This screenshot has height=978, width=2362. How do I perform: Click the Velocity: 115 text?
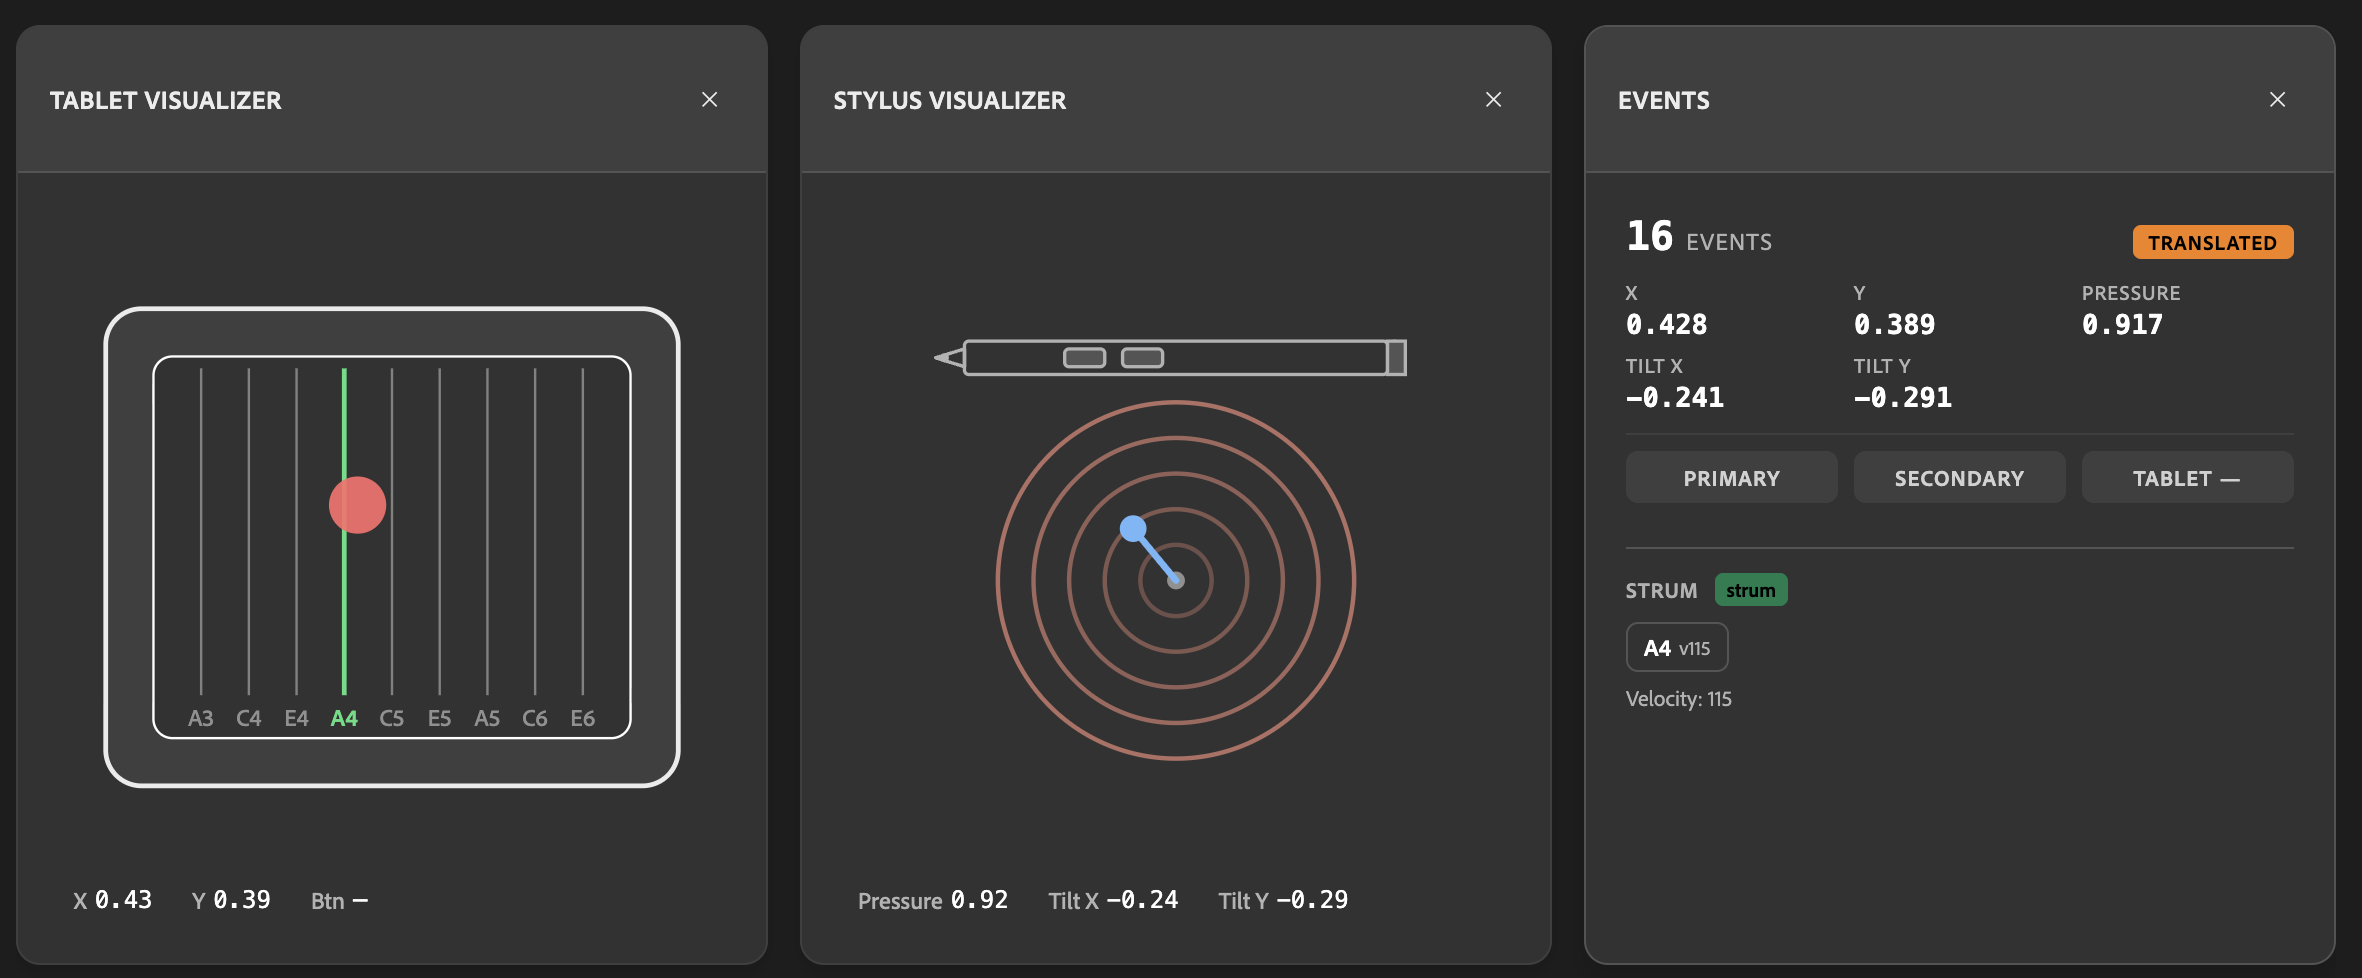[1678, 698]
